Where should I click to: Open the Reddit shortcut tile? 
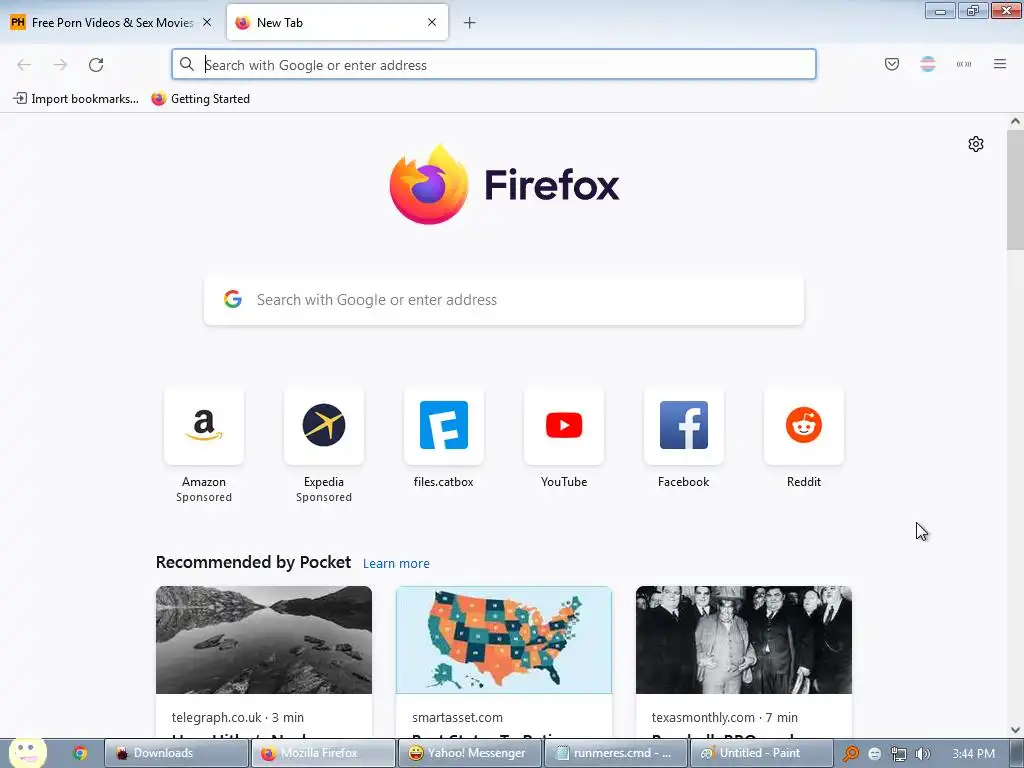pos(804,426)
